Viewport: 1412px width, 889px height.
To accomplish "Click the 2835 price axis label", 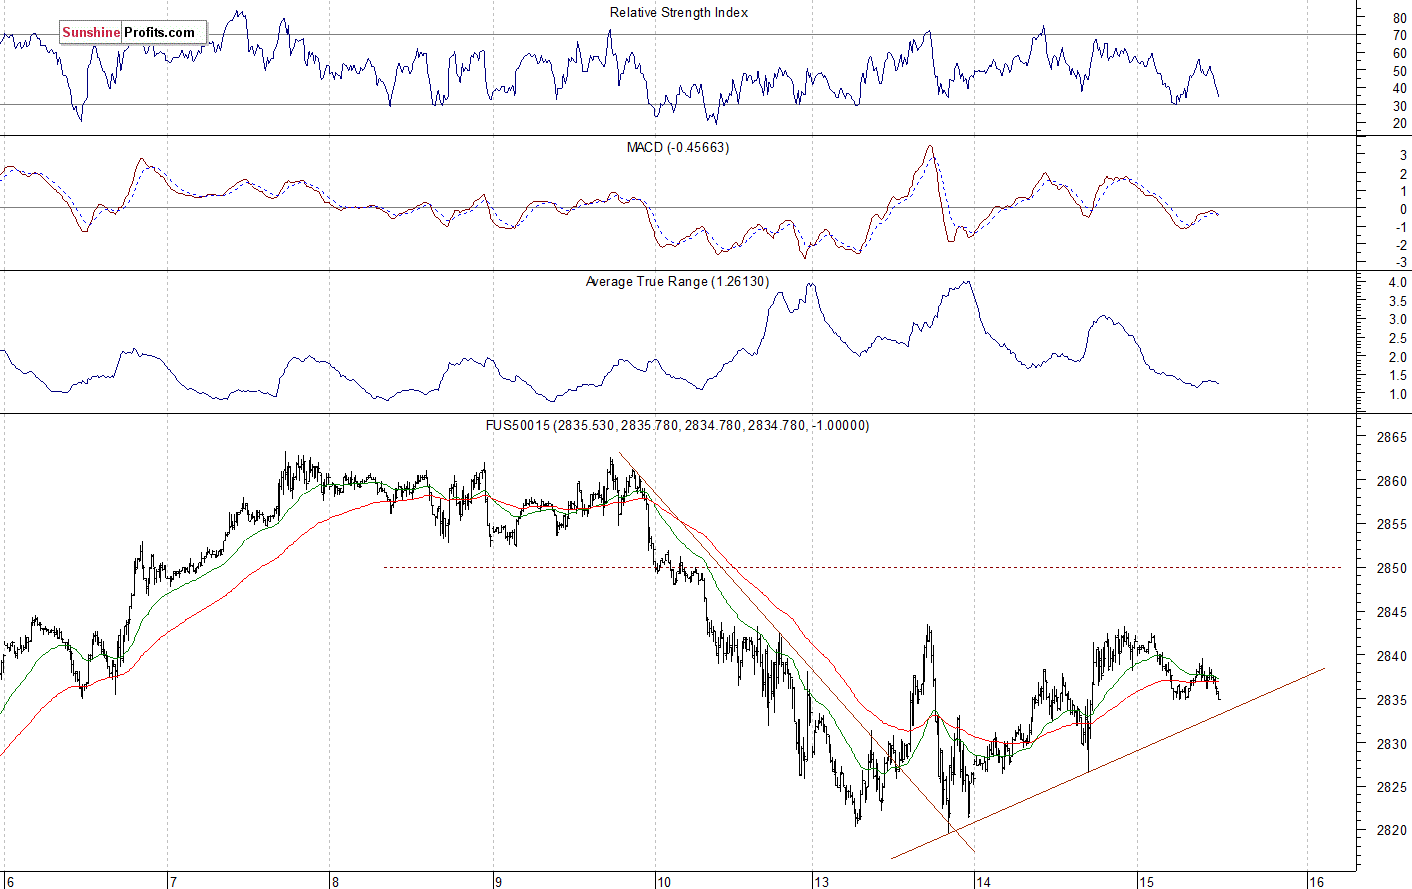I will 1390,701.
